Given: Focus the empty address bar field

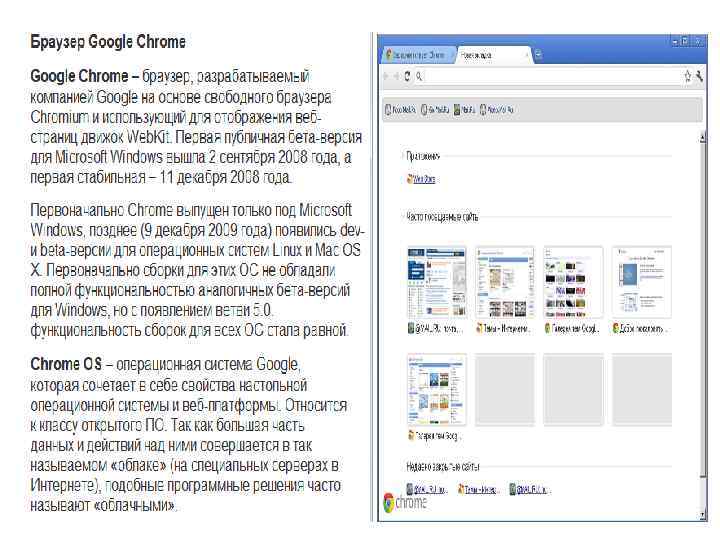Looking at the screenshot, I should (551, 76).
